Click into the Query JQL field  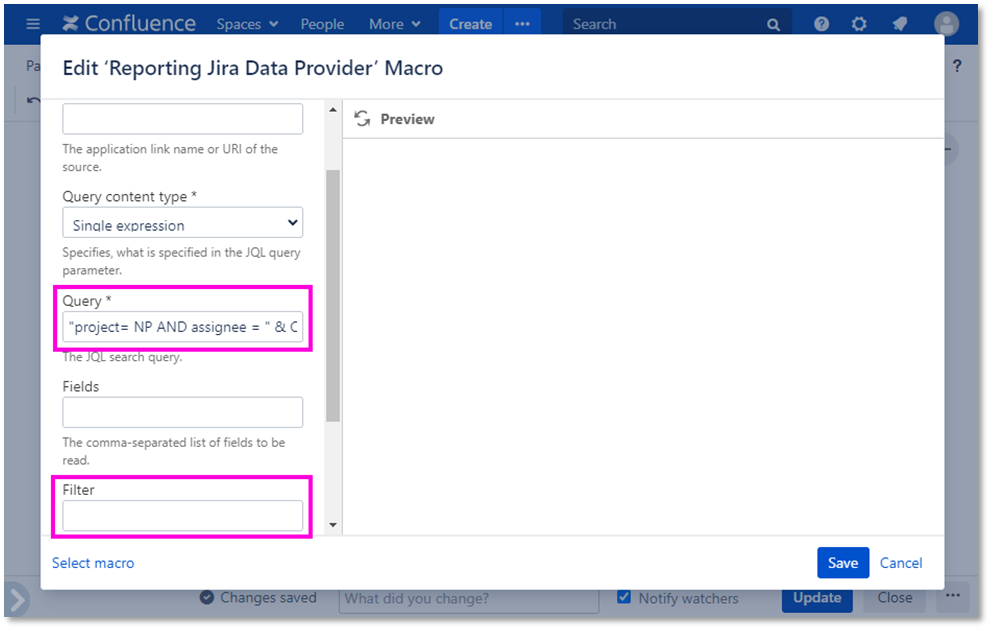(x=183, y=327)
